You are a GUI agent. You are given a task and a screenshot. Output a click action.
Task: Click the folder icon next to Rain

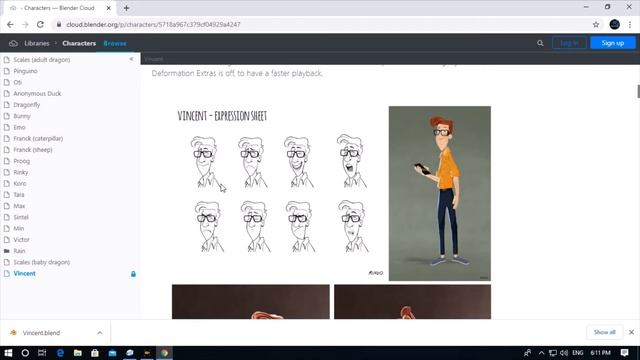tap(7, 251)
